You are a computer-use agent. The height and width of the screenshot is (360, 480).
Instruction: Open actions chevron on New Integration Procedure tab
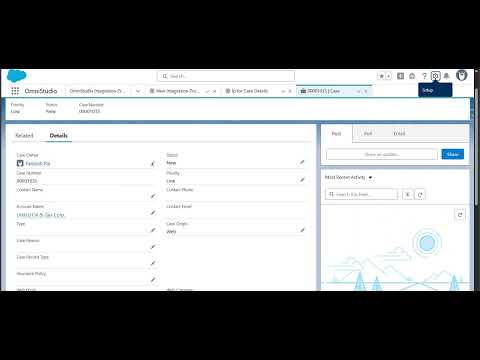click(208, 91)
